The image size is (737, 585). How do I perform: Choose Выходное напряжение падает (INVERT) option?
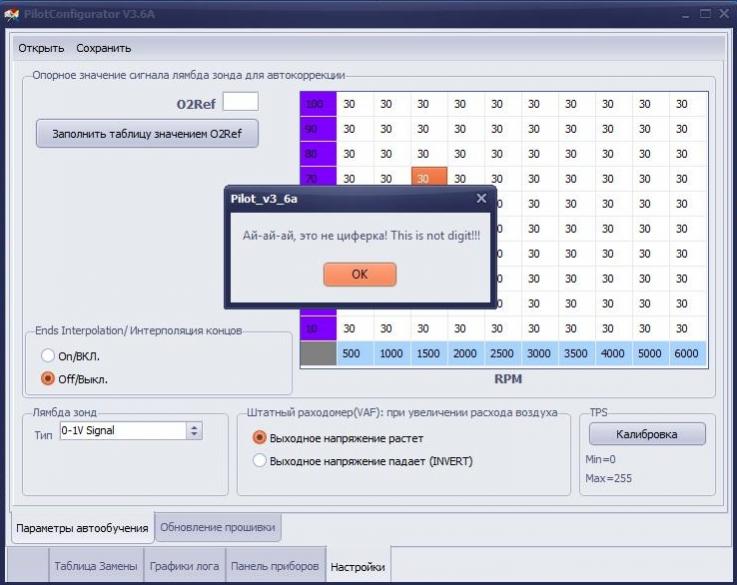[x=259, y=461]
